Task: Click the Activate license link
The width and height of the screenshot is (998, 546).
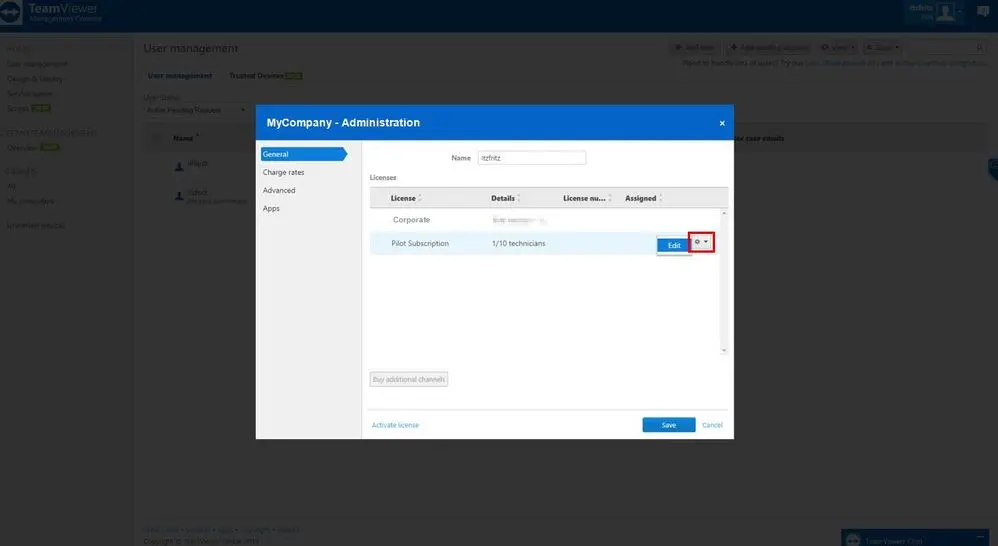Action: [x=395, y=425]
